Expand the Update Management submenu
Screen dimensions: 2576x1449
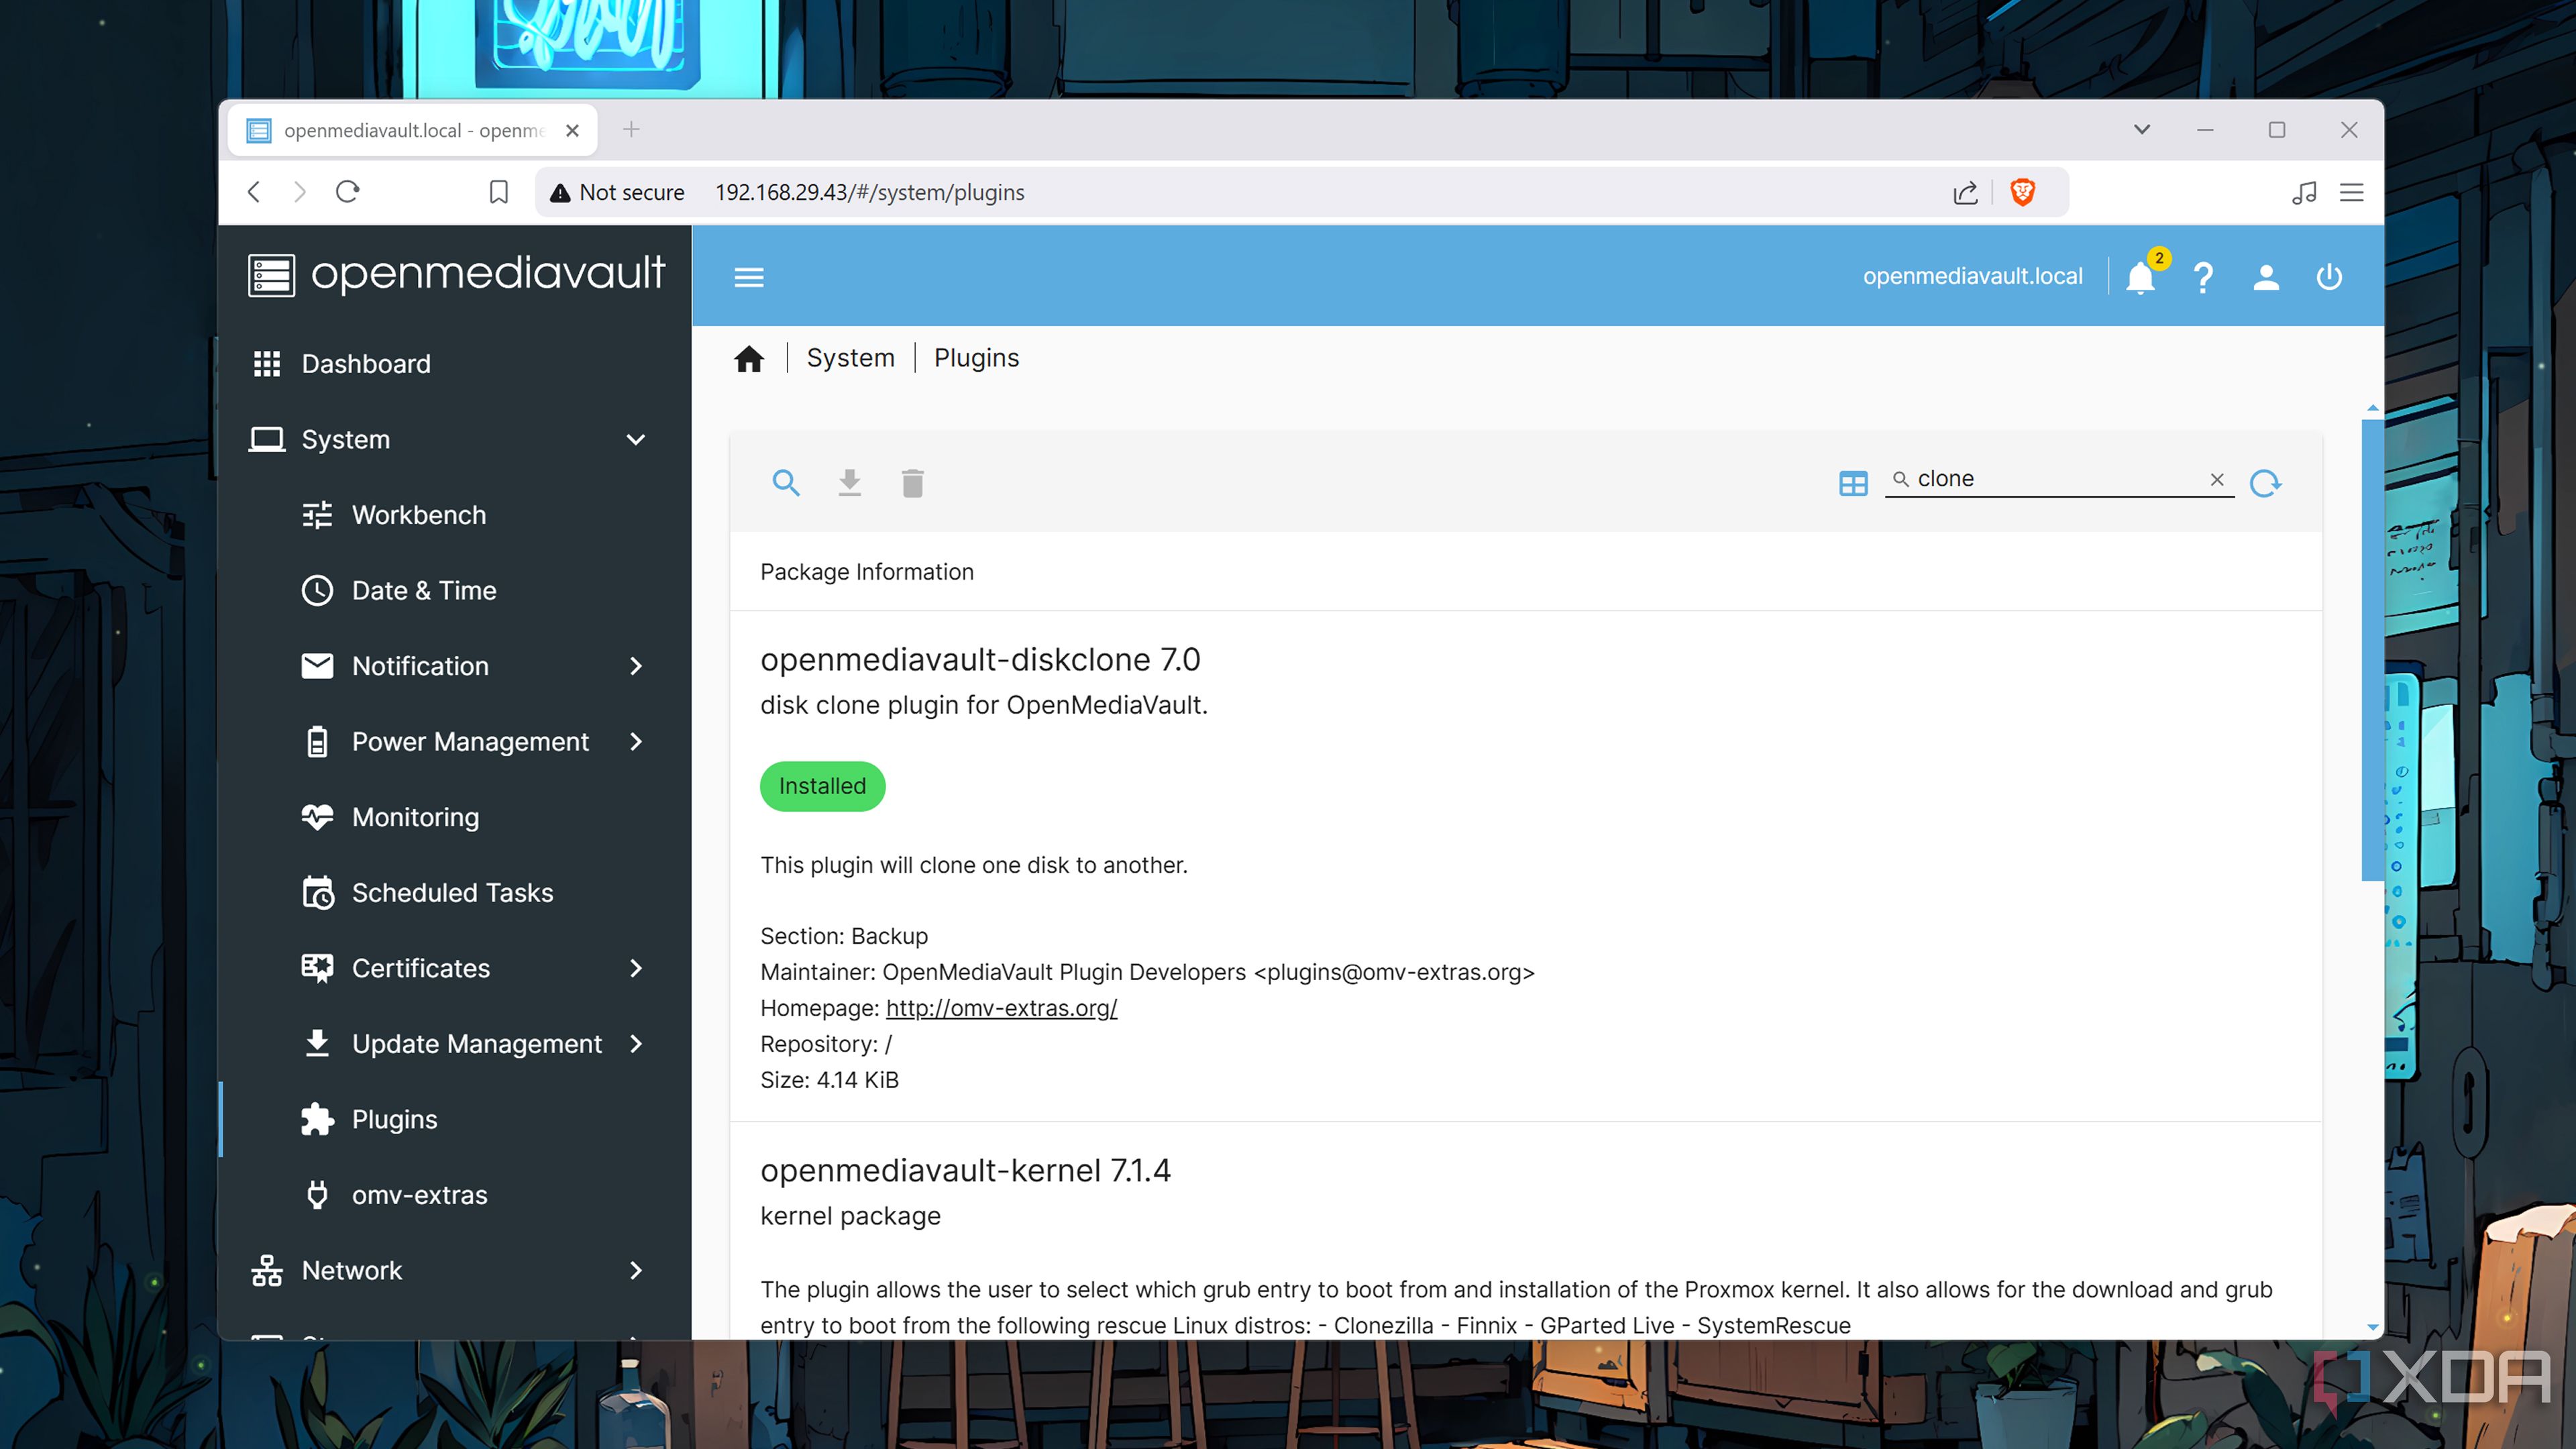(635, 1044)
